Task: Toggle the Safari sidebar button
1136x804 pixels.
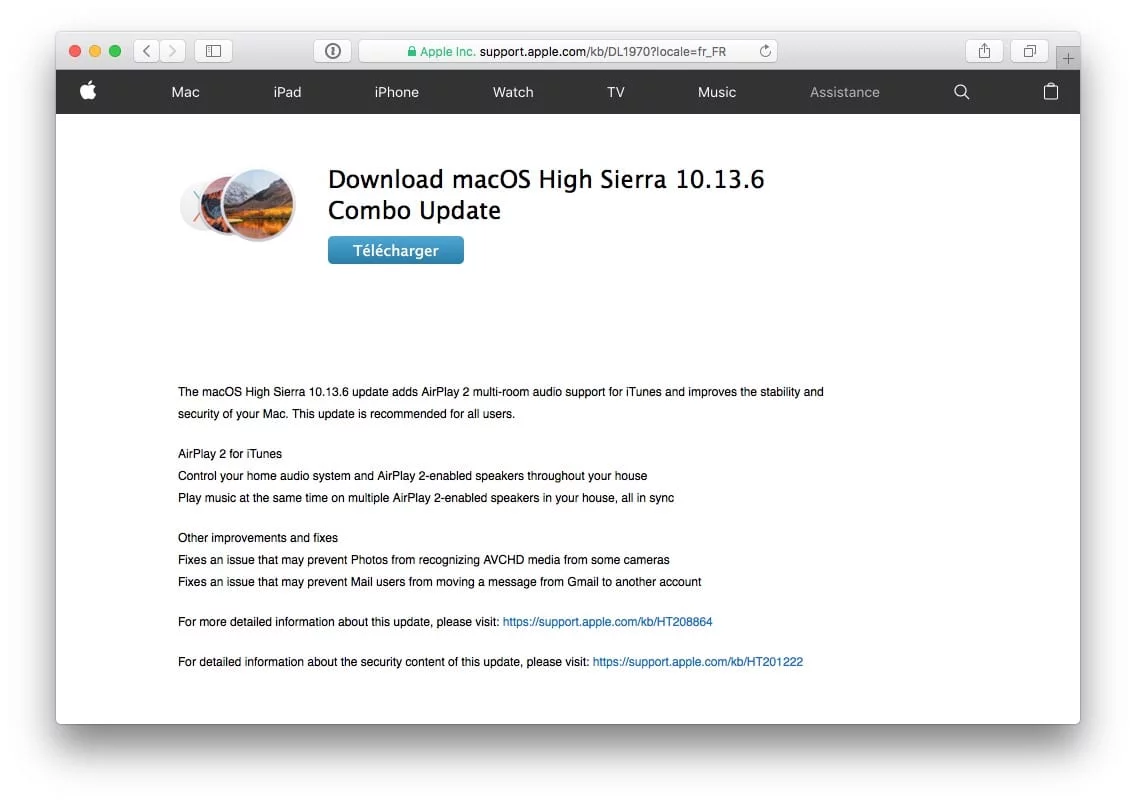Action: tap(213, 51)
